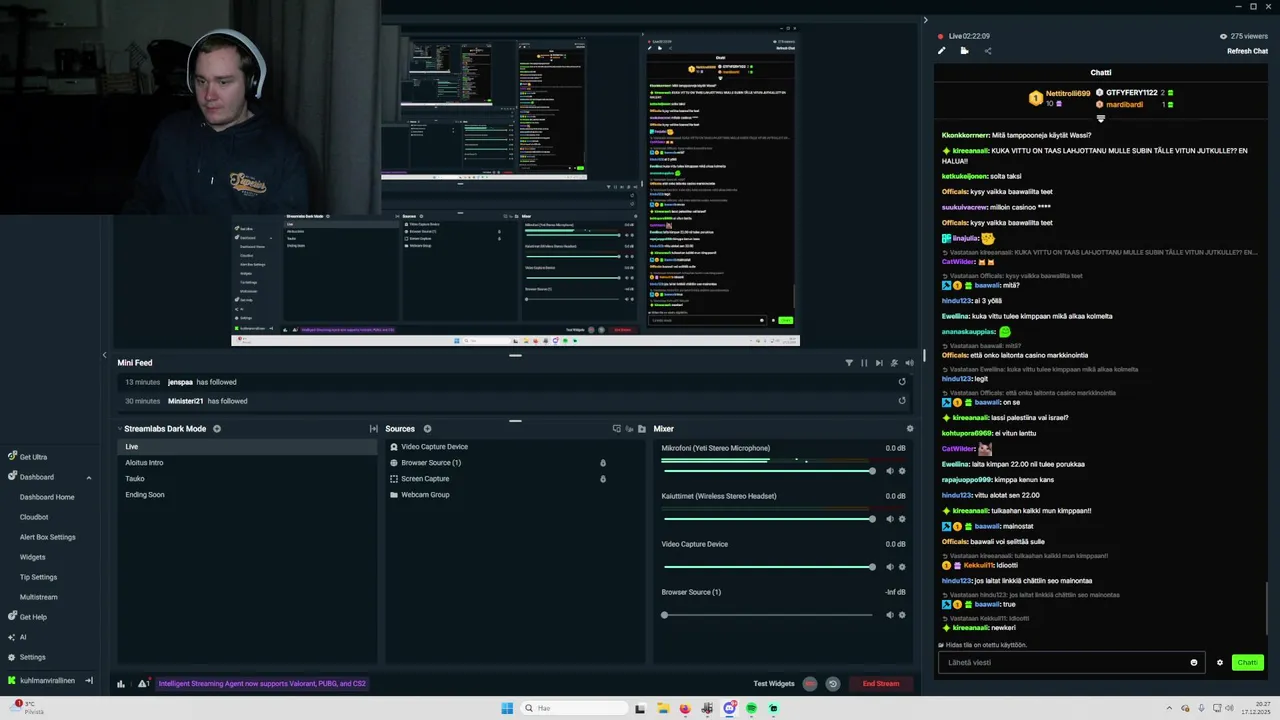The height and width of the screenshot is (720, 1280).
Task: Click the Browser Source (1) volume slider
Action: [x=768, y=615]
